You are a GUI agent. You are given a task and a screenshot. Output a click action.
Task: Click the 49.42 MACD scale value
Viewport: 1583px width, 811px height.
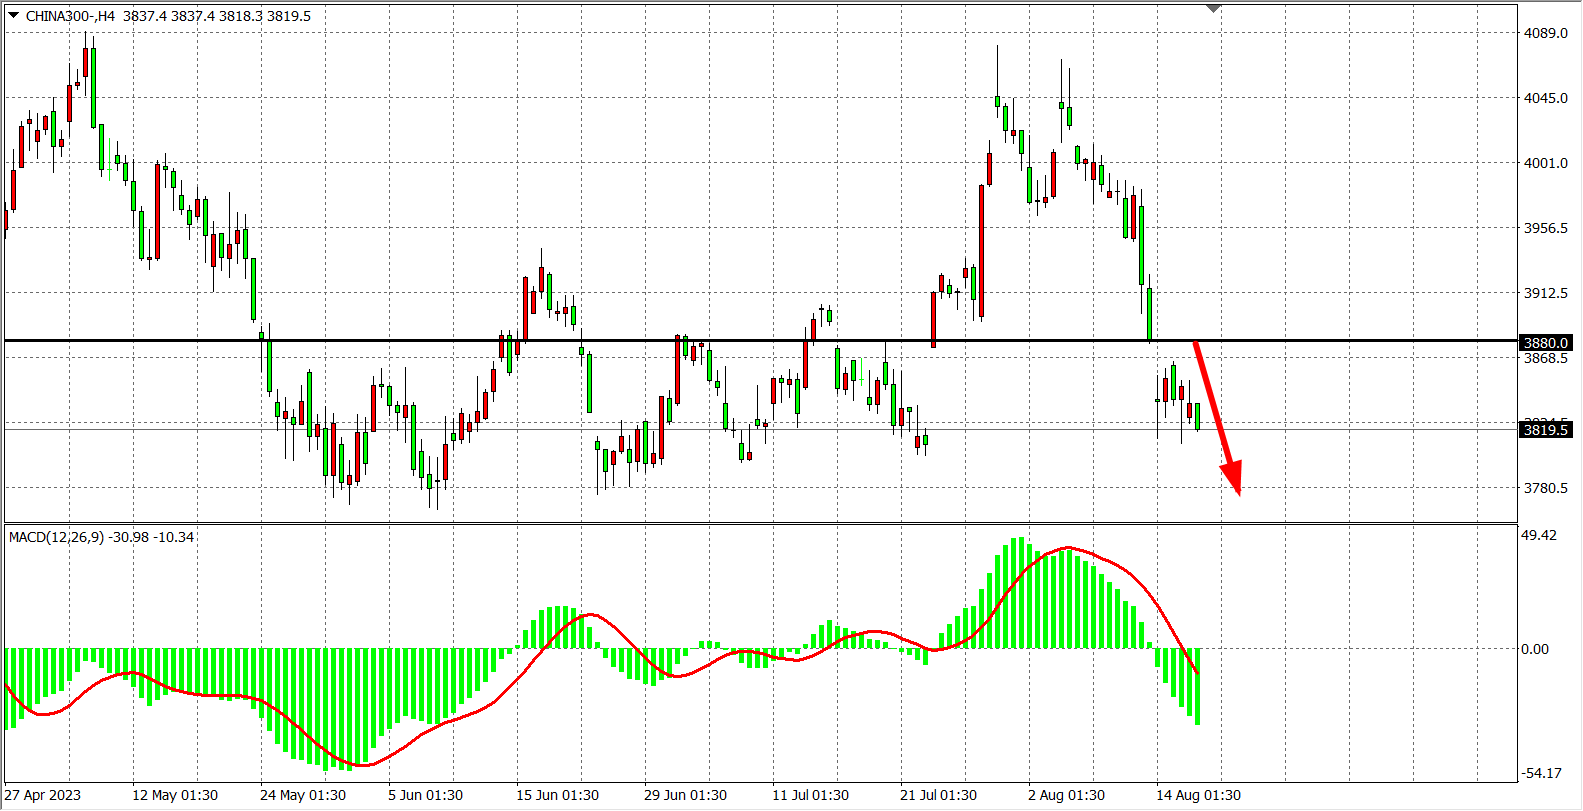[x=1539, y=535]
